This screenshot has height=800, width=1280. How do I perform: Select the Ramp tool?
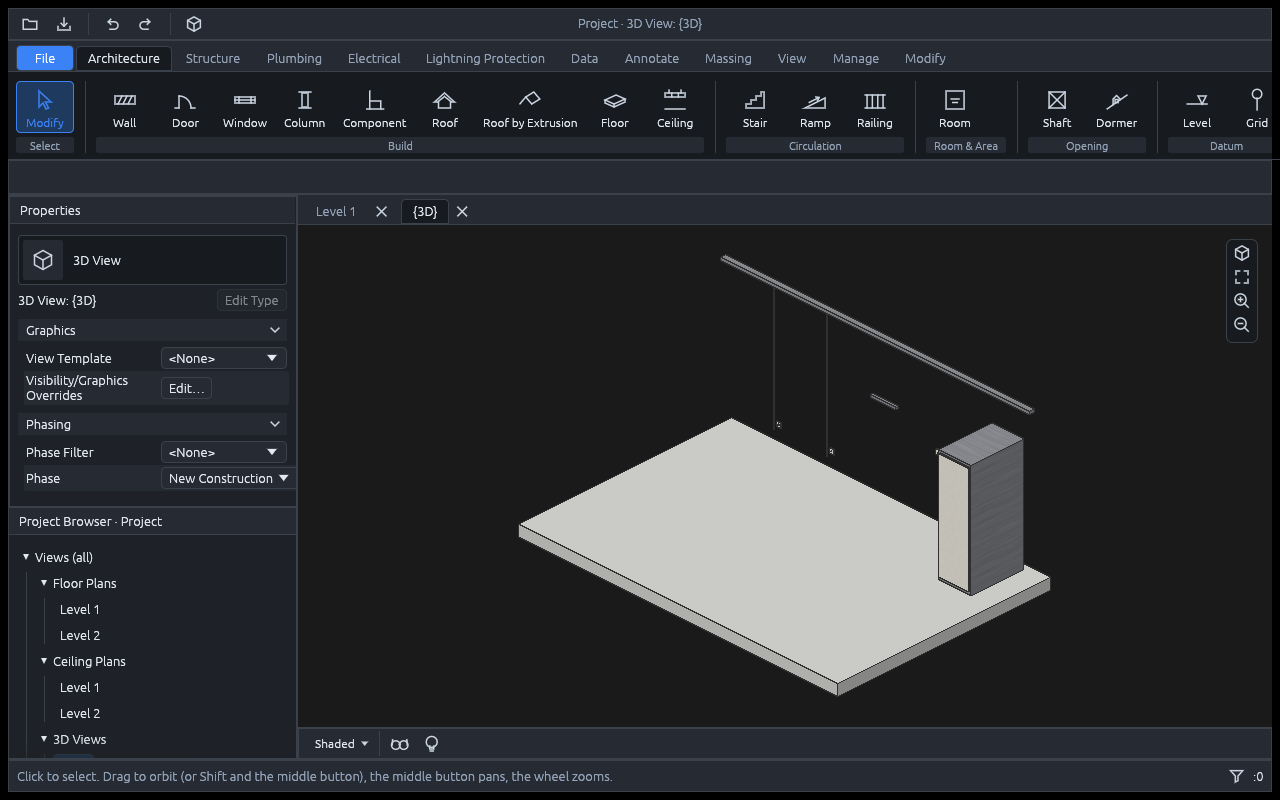coord(815,109)
